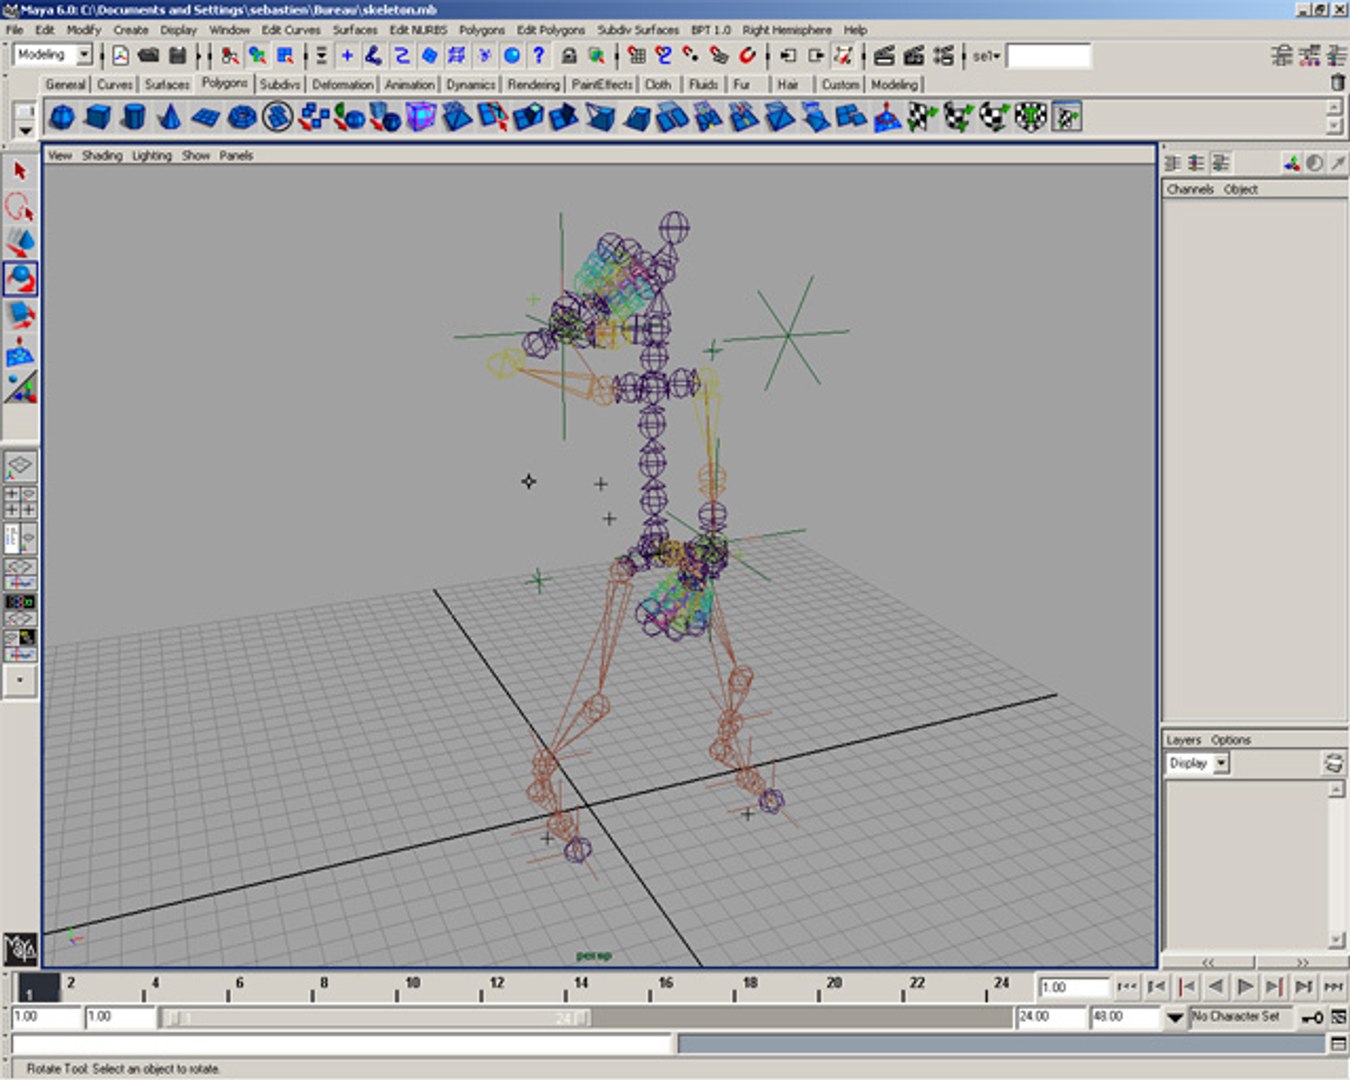
Task: Switch to four view pane layout
Action: pos(20,502)
